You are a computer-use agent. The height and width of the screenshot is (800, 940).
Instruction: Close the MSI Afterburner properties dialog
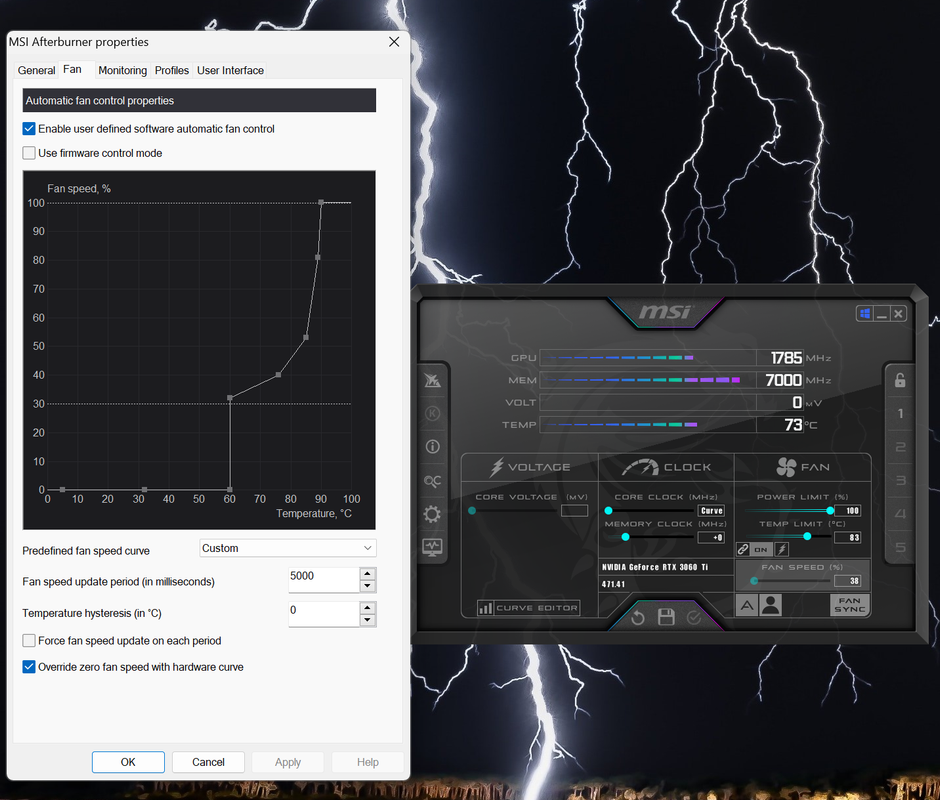click(x=394, y=42)
